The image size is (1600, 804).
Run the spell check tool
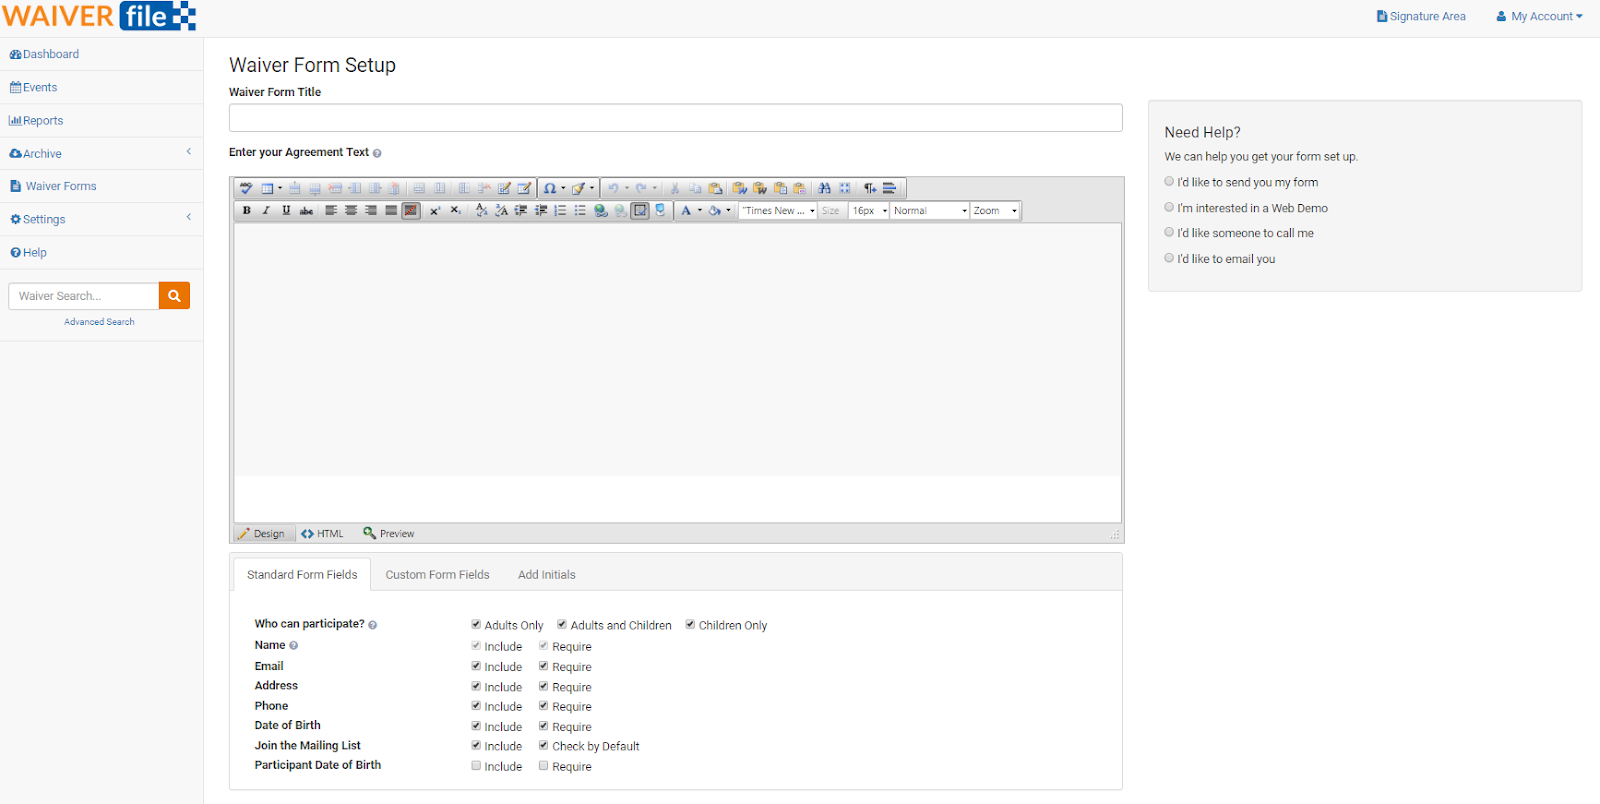point(246,188)
